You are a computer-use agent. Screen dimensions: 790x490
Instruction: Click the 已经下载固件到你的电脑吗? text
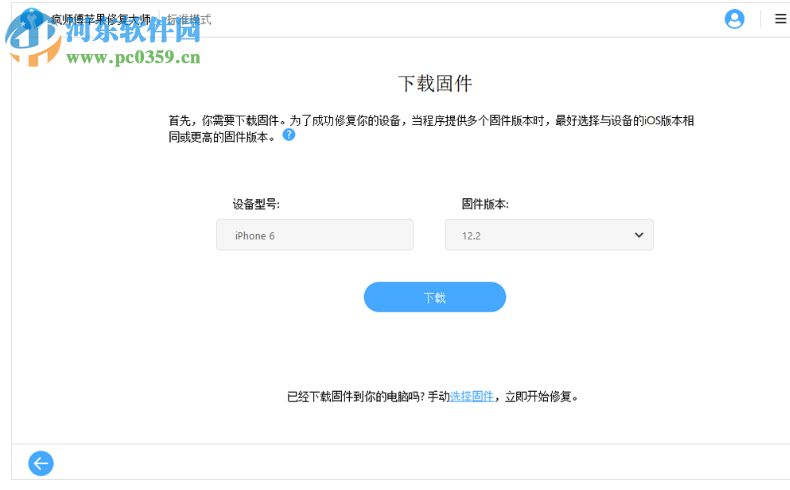point(356,397)
